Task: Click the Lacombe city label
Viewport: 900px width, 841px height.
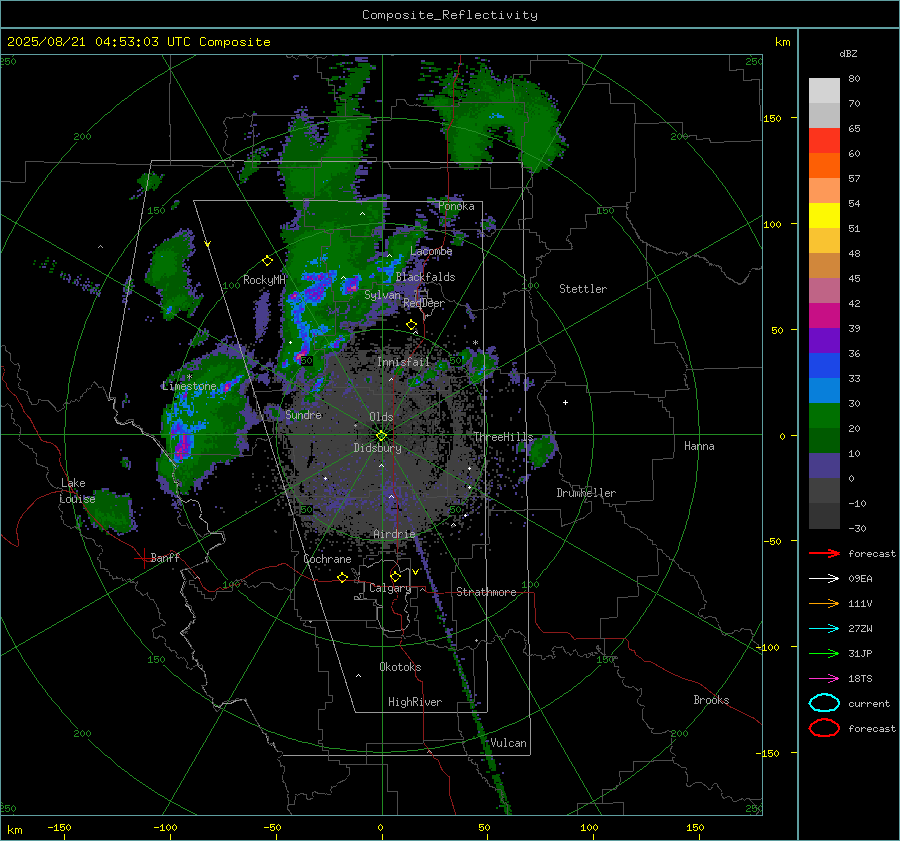Action: (431, 251)
